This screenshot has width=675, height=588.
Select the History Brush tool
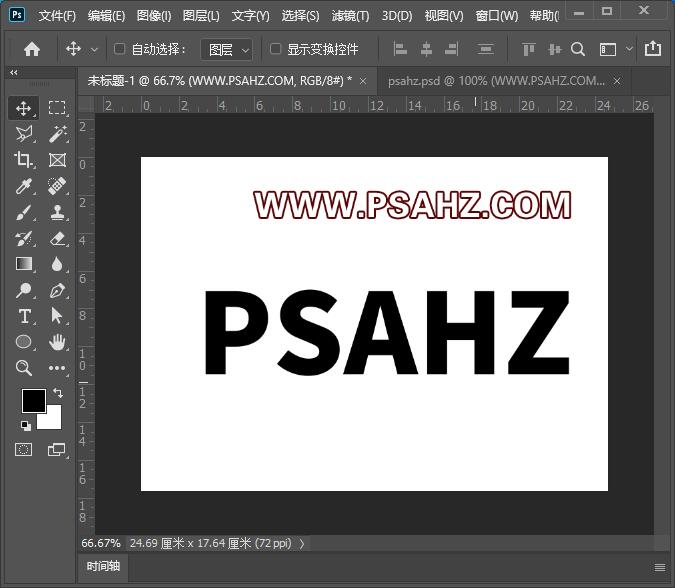(24, 238)
